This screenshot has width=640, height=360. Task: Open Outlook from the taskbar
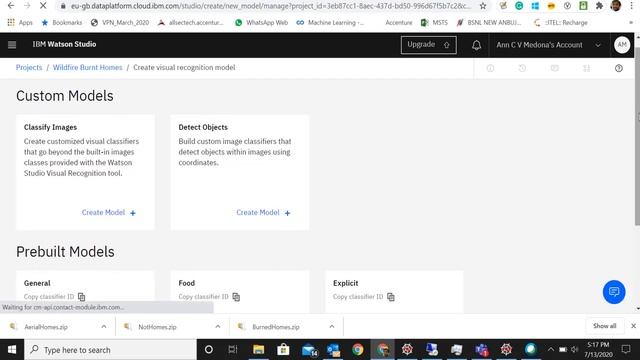click(333, 350)
